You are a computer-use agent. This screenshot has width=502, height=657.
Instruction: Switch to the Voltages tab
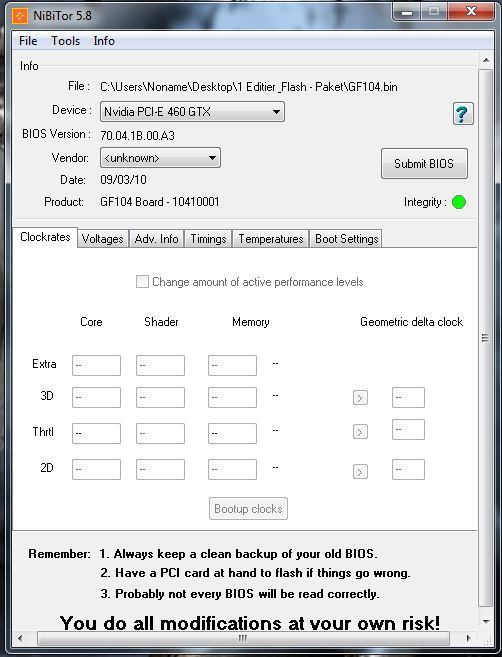[x=103, y=239]
